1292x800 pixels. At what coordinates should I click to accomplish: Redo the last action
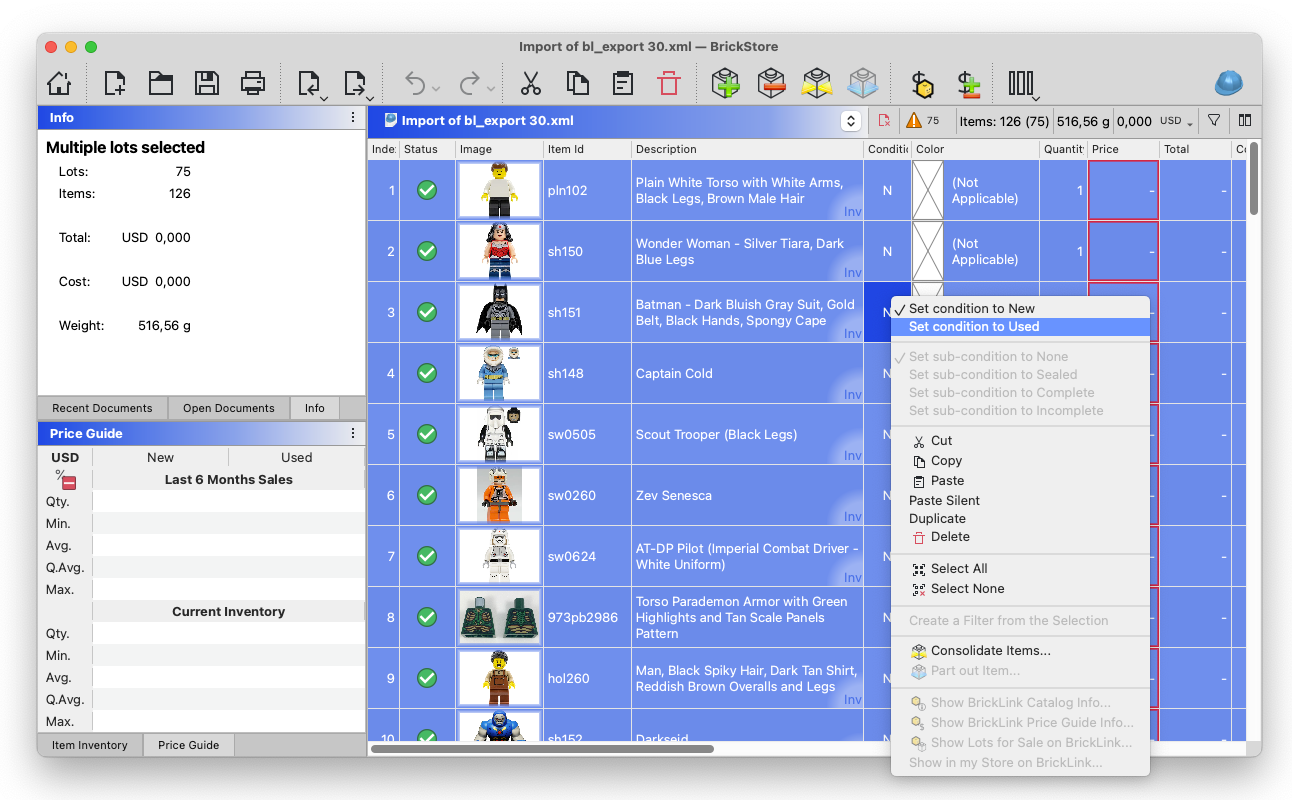point(469,83)
